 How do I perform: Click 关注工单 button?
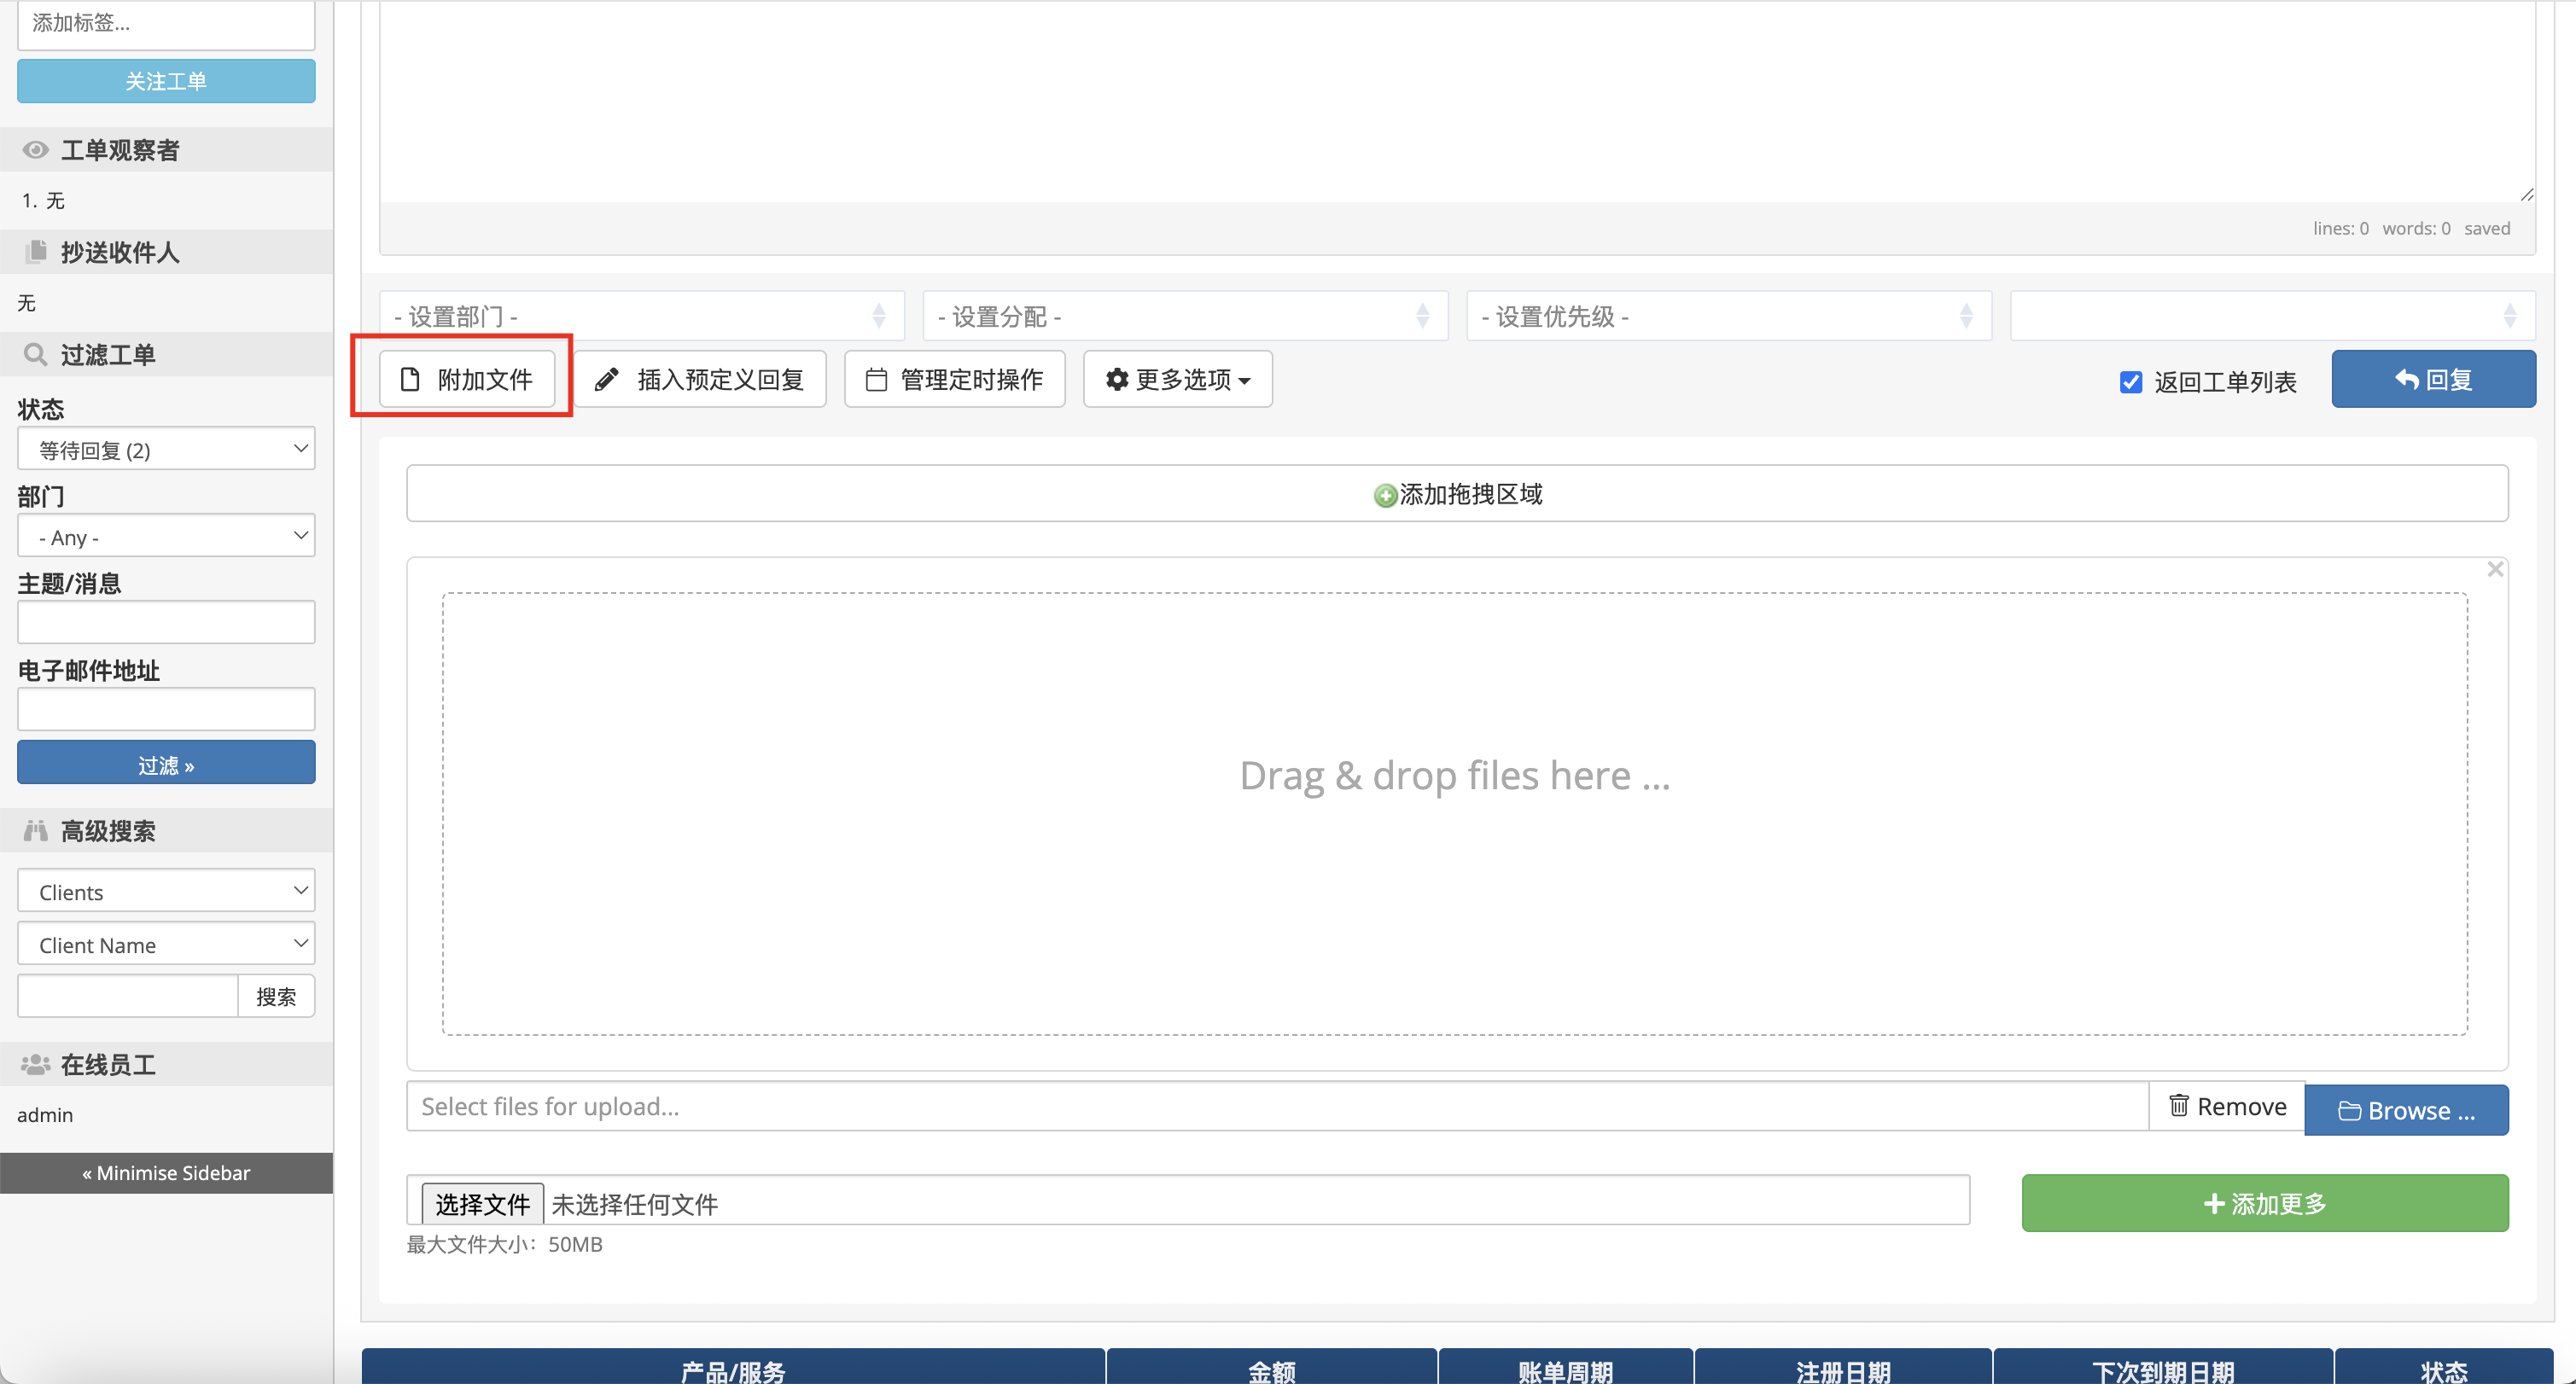click(x=166, y=81)
